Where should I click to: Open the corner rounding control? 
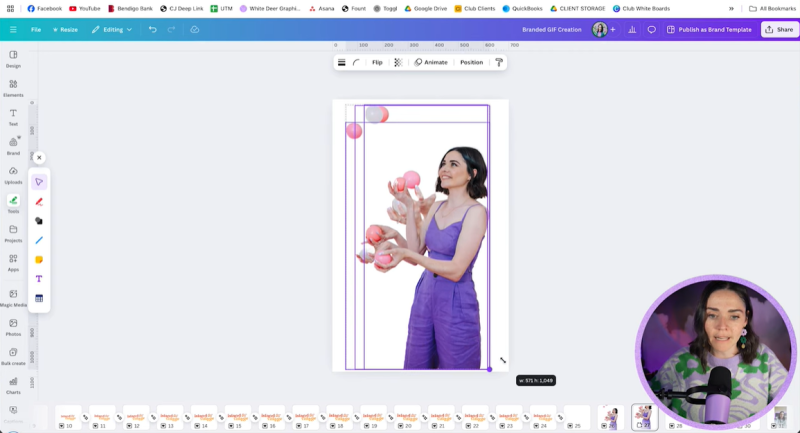point(356,62)
